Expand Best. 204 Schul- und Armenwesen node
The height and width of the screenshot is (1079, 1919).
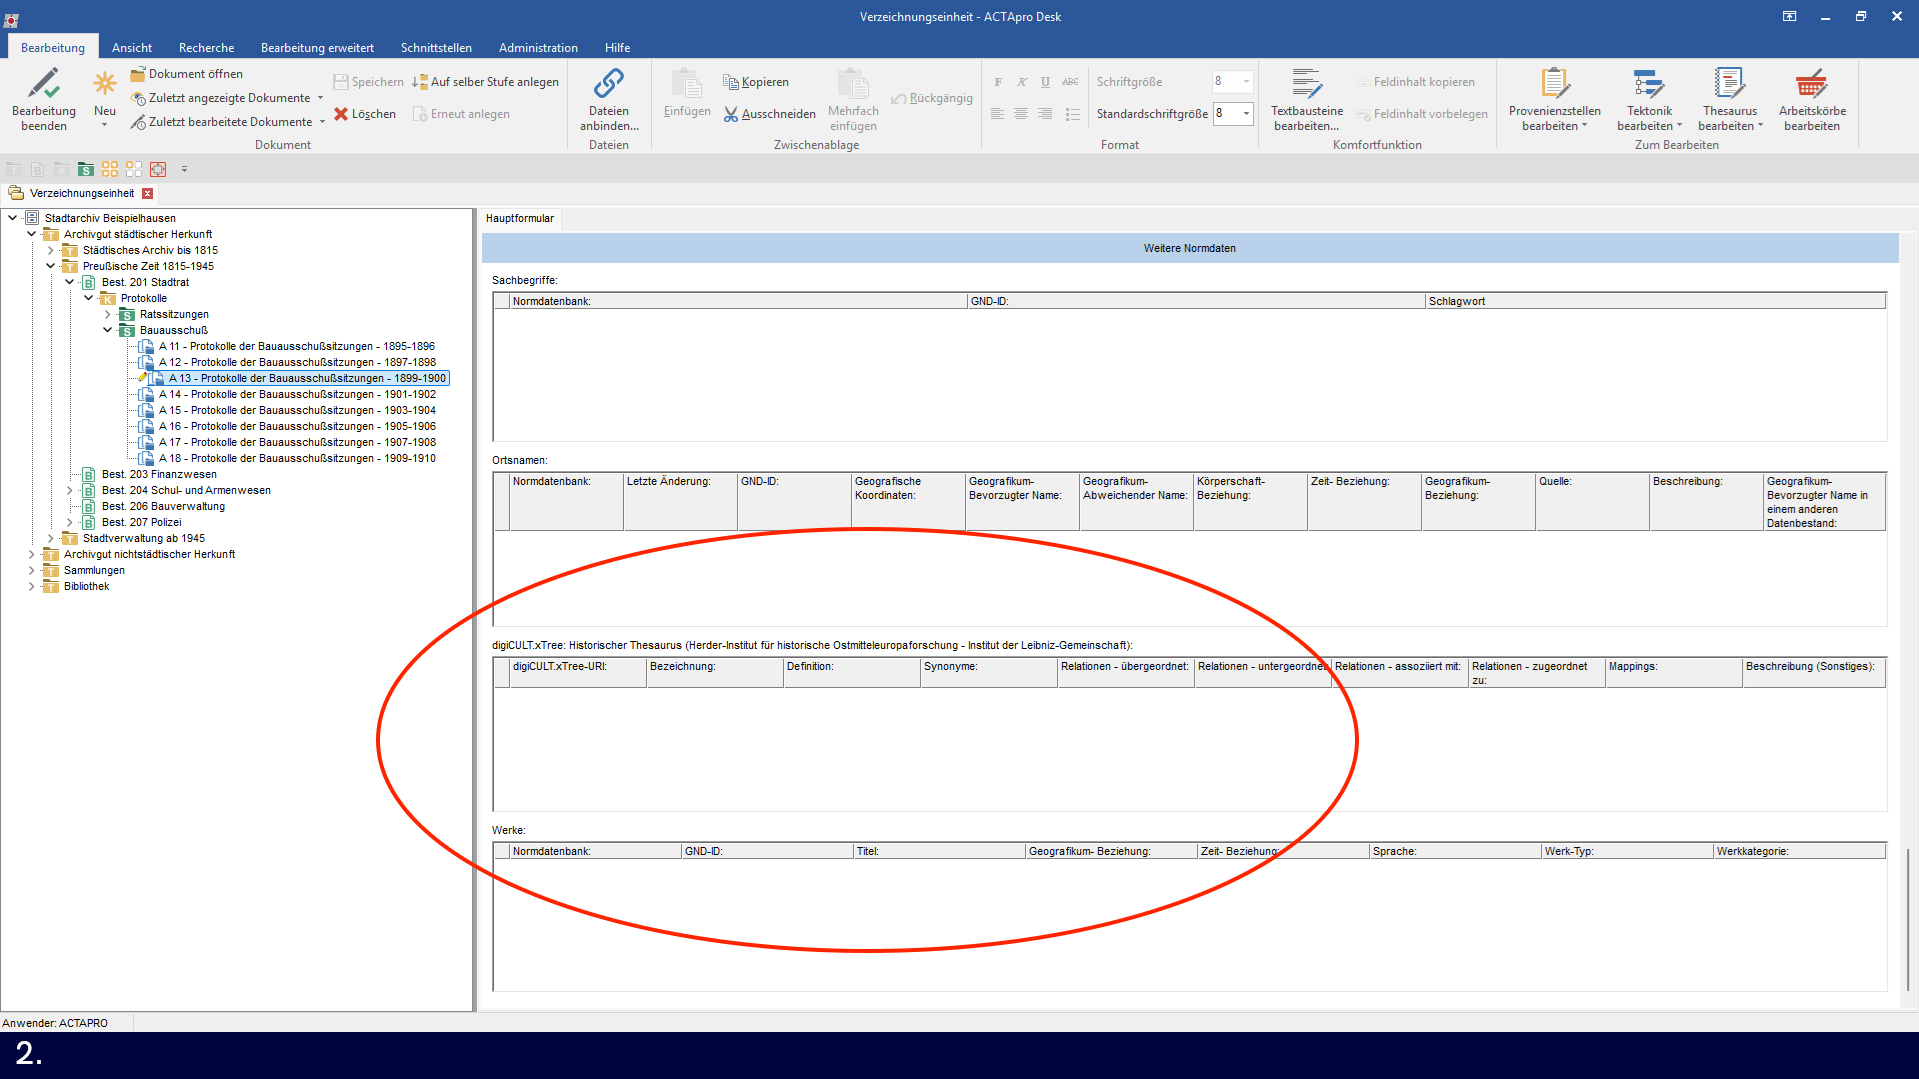click(70, 490)
